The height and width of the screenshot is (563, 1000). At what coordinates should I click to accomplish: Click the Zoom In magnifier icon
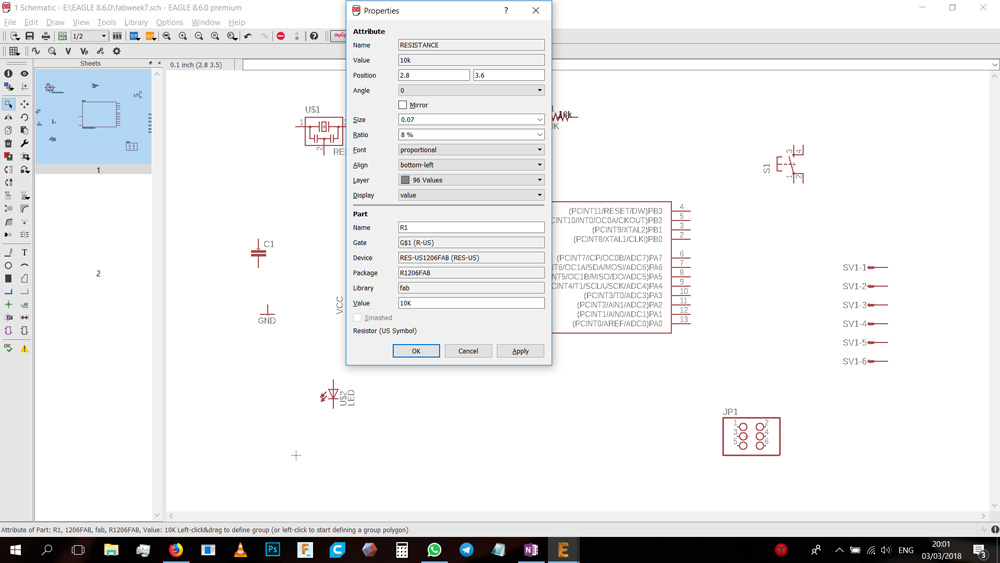(183, 36)
